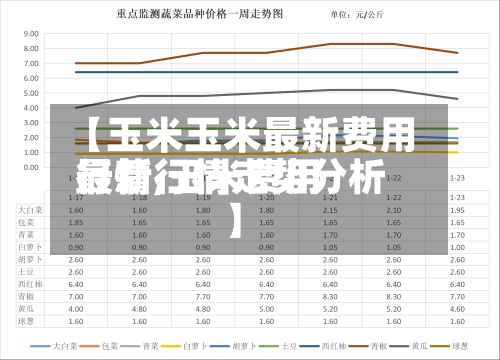Click the 胡萝卜 legend entry
This screenshot has height=360, width=500.
click(233, 346)
